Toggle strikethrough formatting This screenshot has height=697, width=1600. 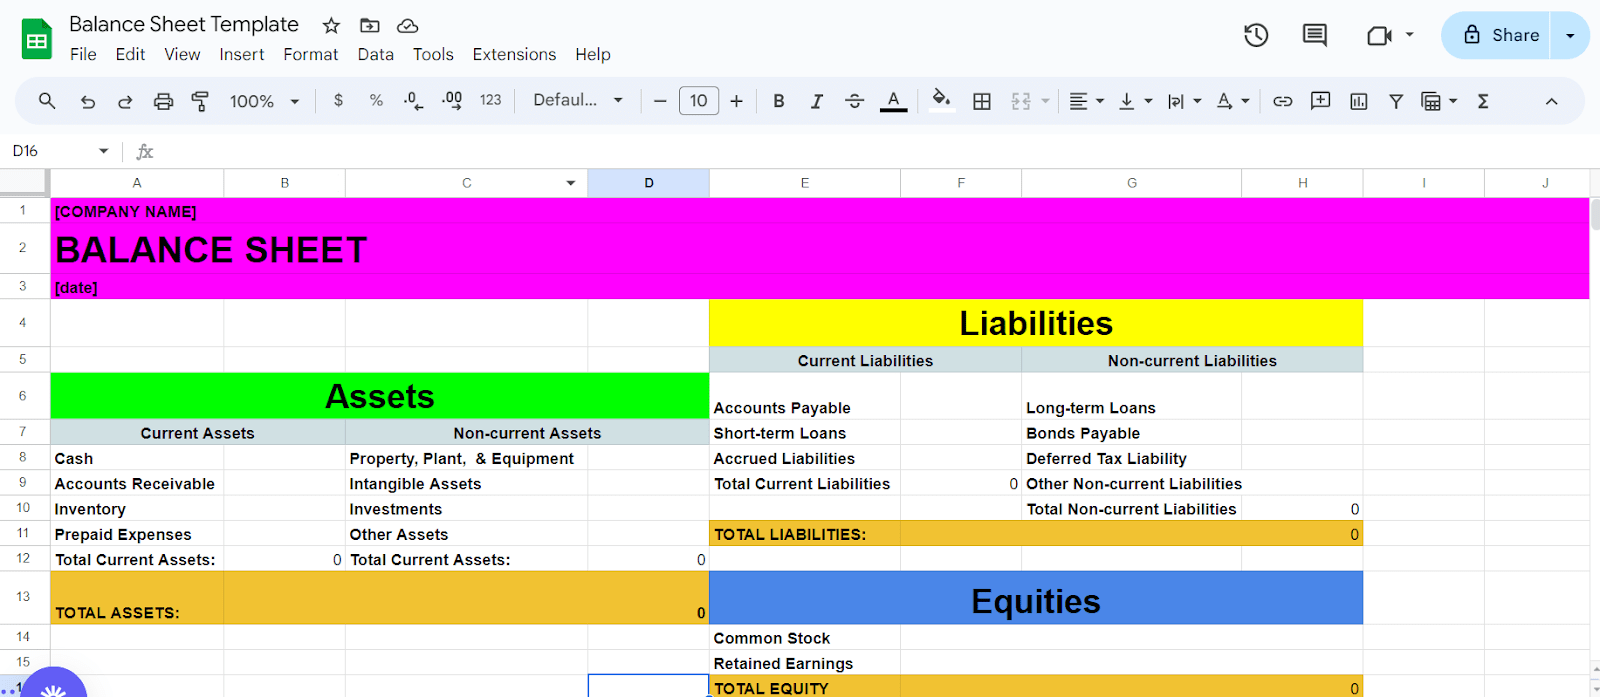tap(854, 101)
